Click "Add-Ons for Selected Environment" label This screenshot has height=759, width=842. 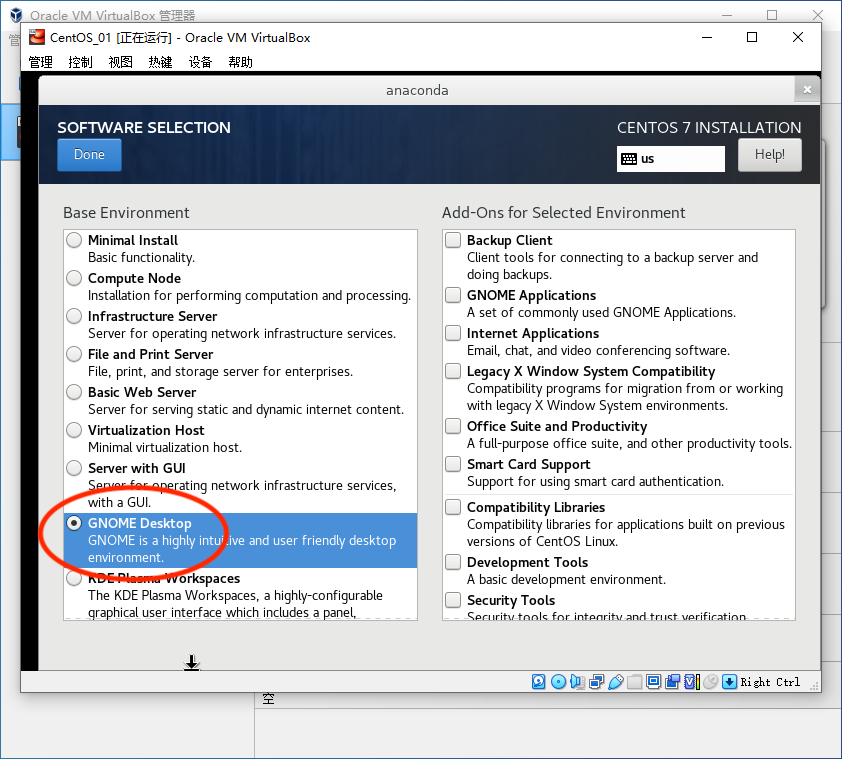(563, 213)
